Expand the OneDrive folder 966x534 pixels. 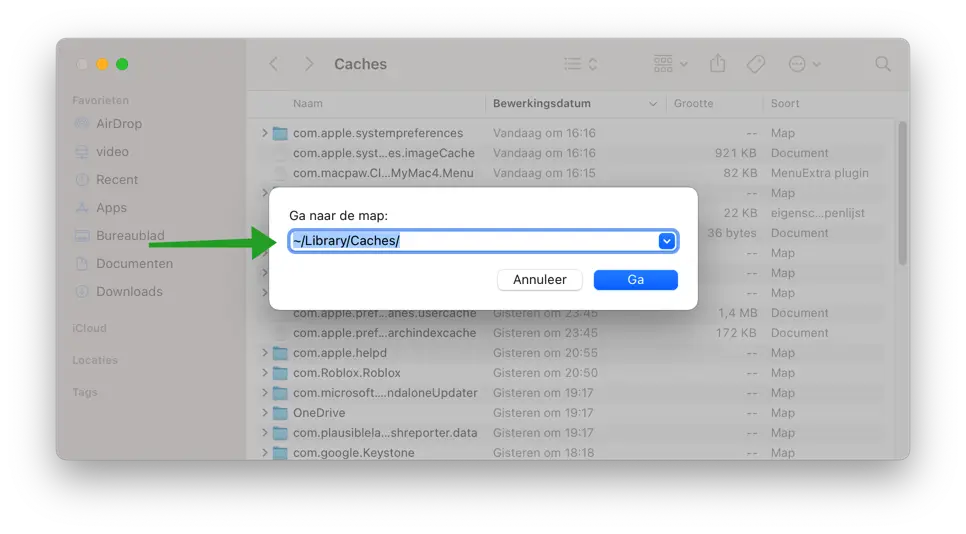264,413
